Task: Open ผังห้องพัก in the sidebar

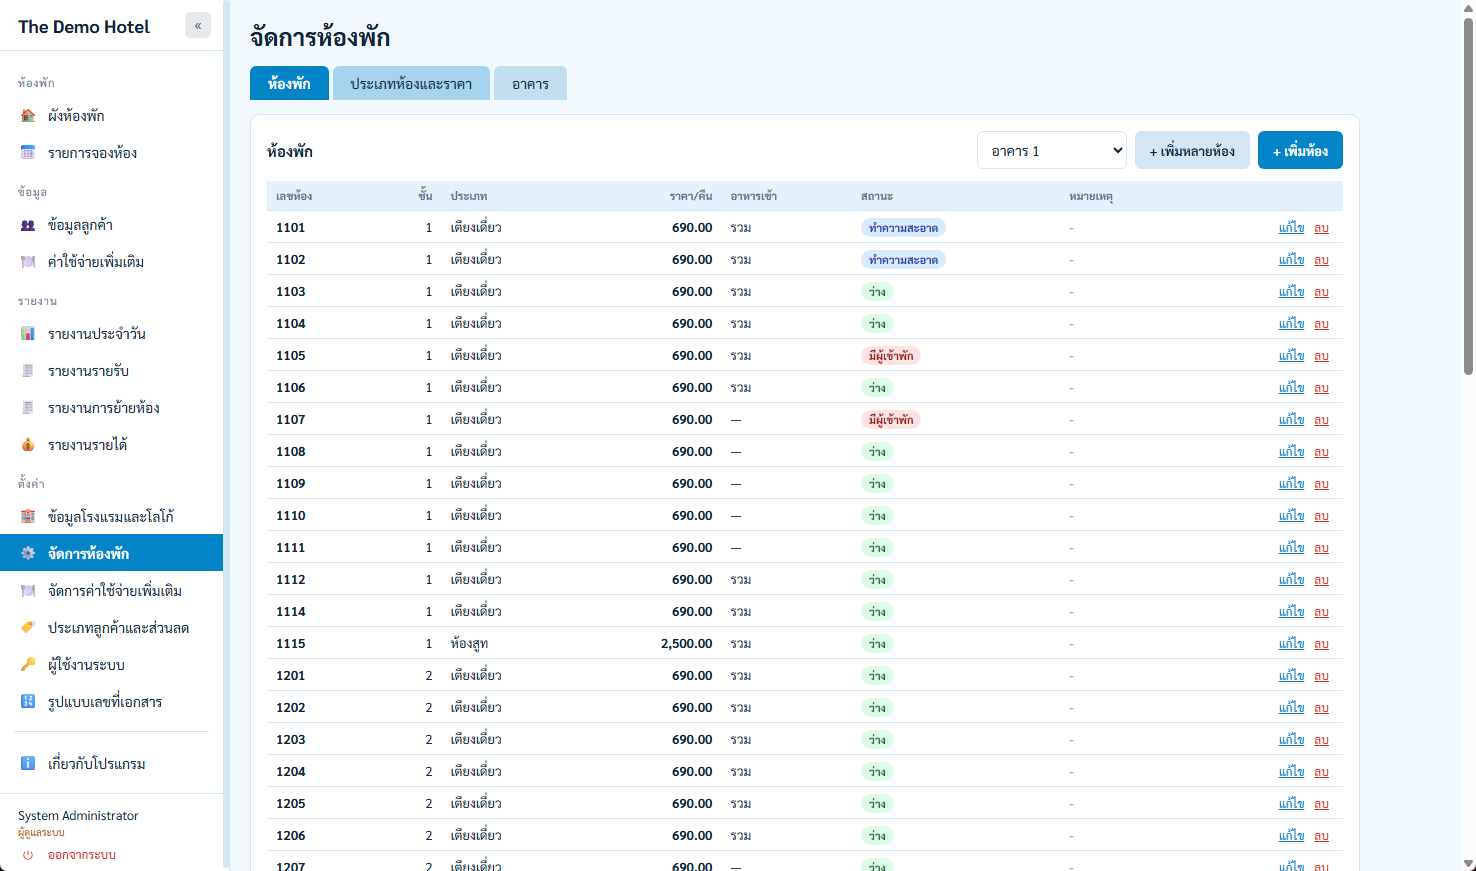Action: (x=112, y=116)
